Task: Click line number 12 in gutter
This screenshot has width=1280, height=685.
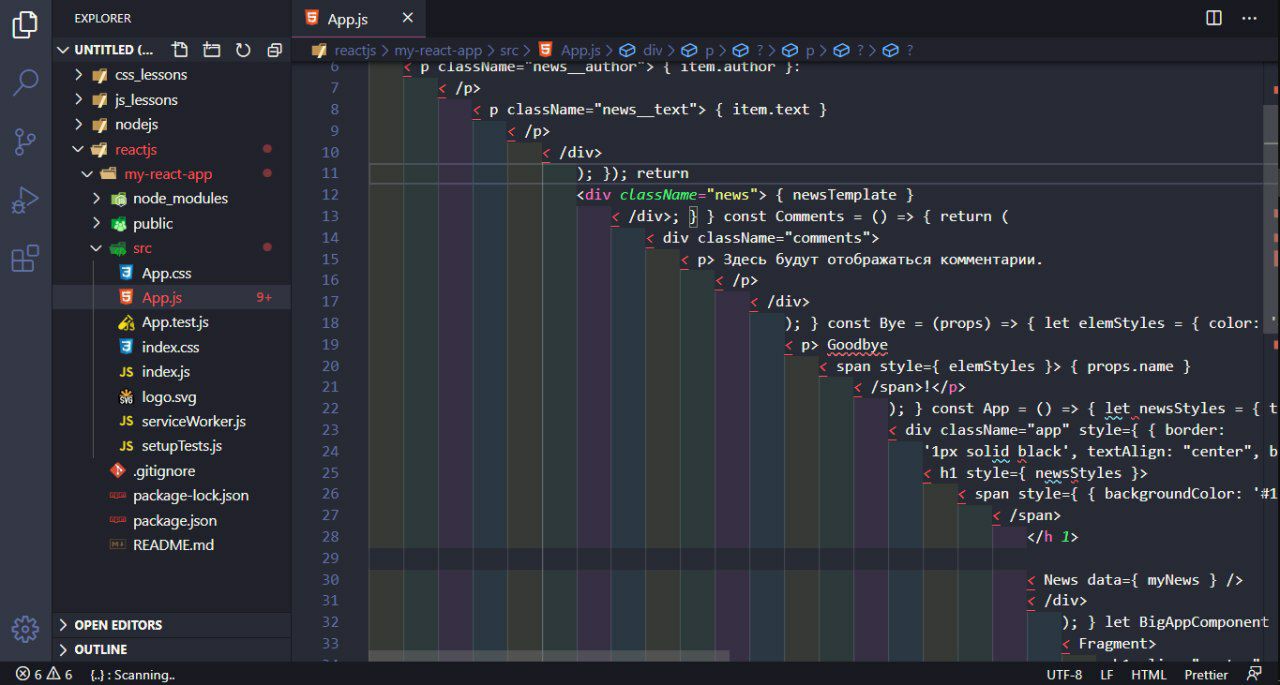Action: point(333,194)
